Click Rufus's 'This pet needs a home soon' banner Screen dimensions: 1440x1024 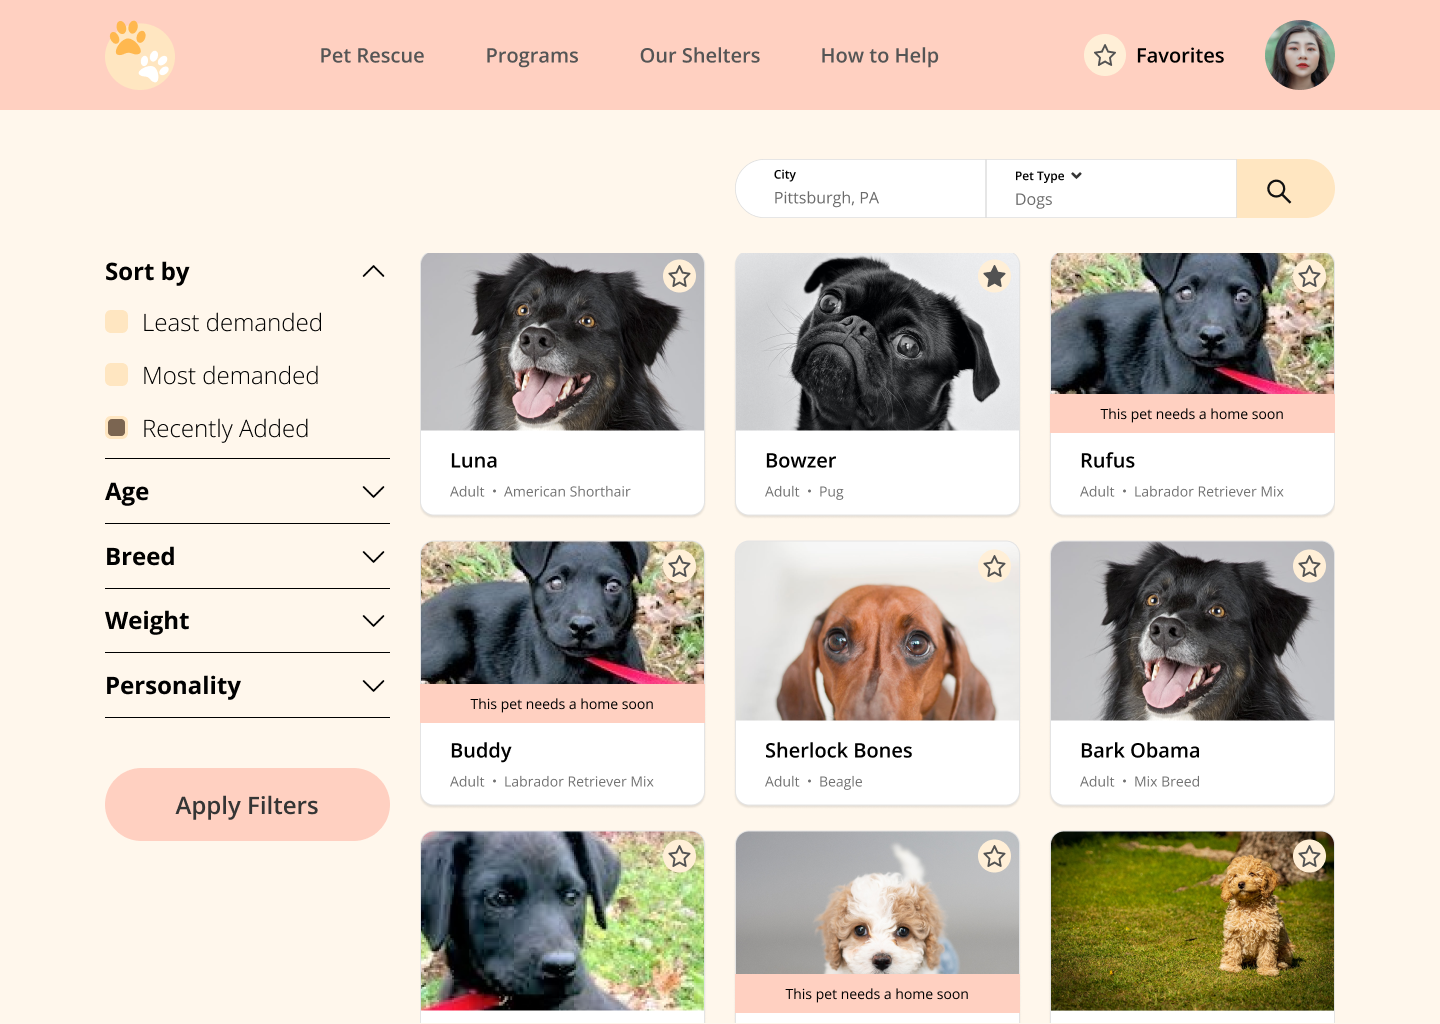tap(1192, 414)
